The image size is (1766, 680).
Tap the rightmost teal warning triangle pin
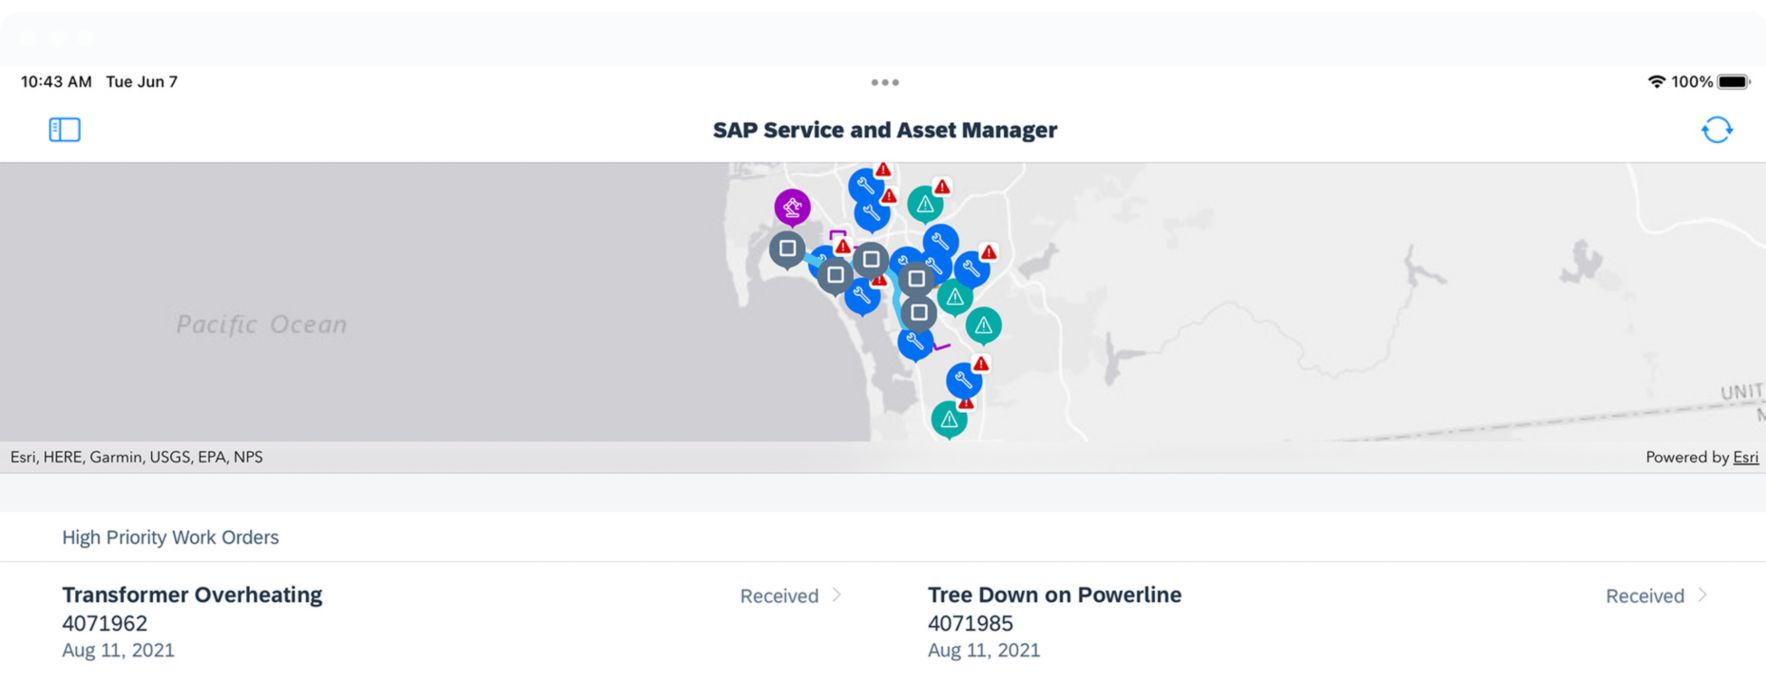tap(983, 325)
